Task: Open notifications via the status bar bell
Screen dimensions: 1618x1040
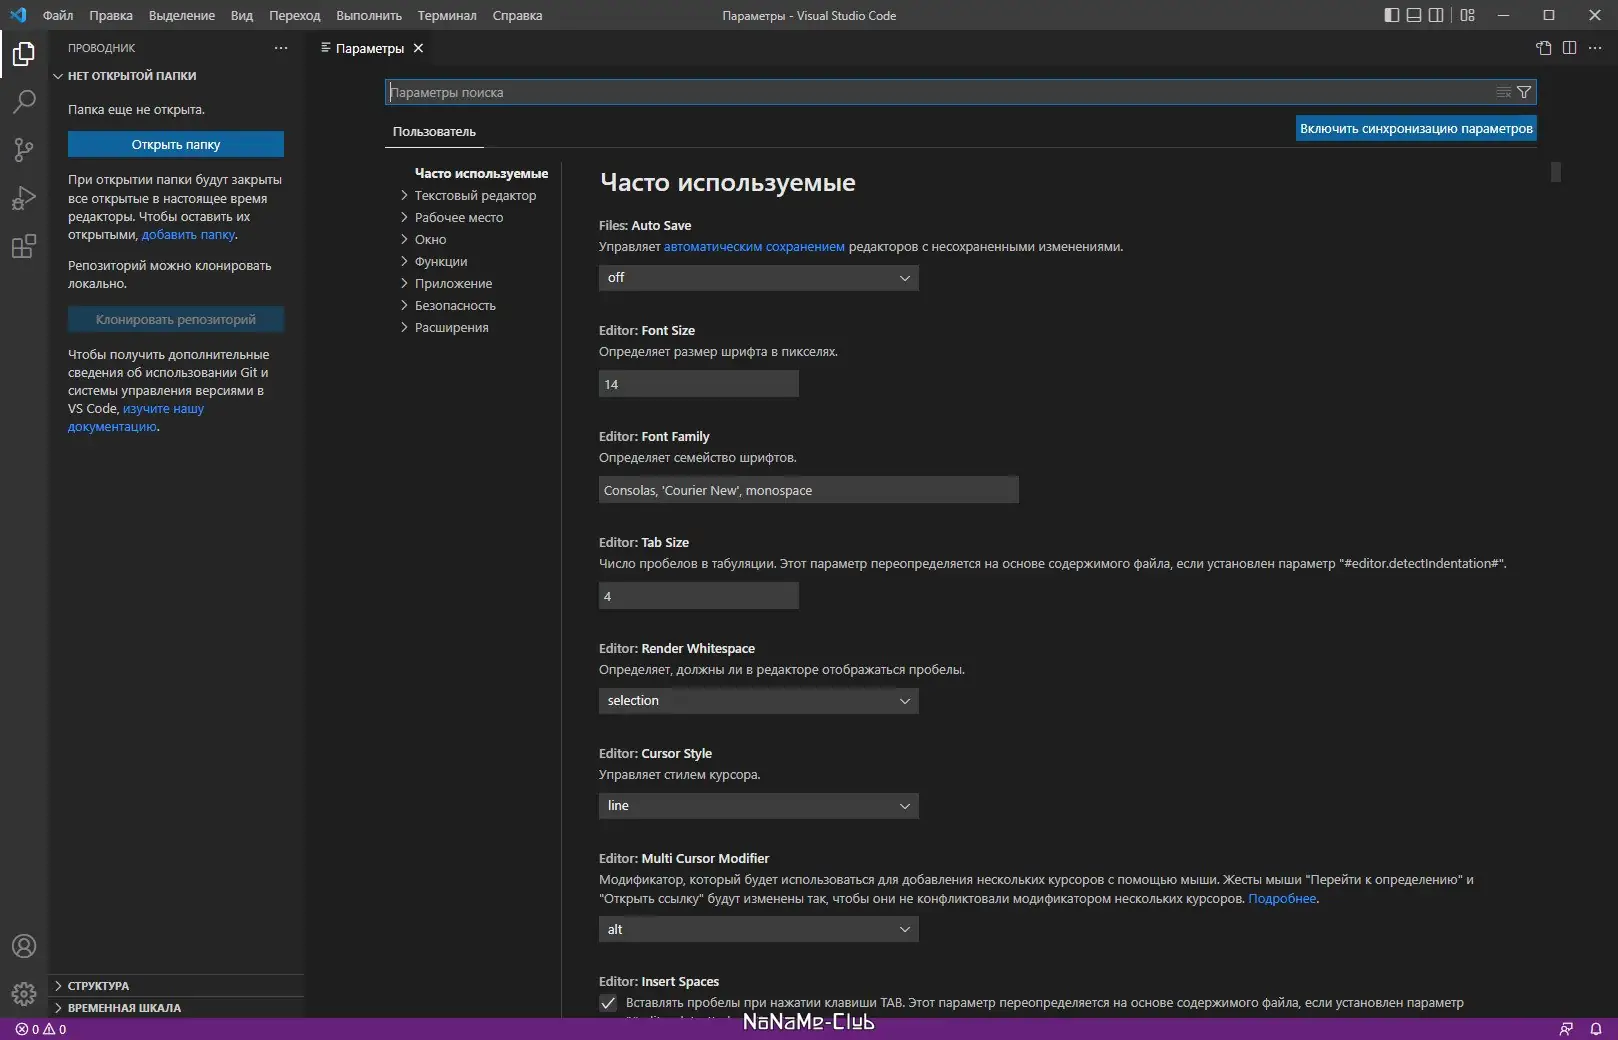Action: pyautogui.click(x=1597, y=1028)
